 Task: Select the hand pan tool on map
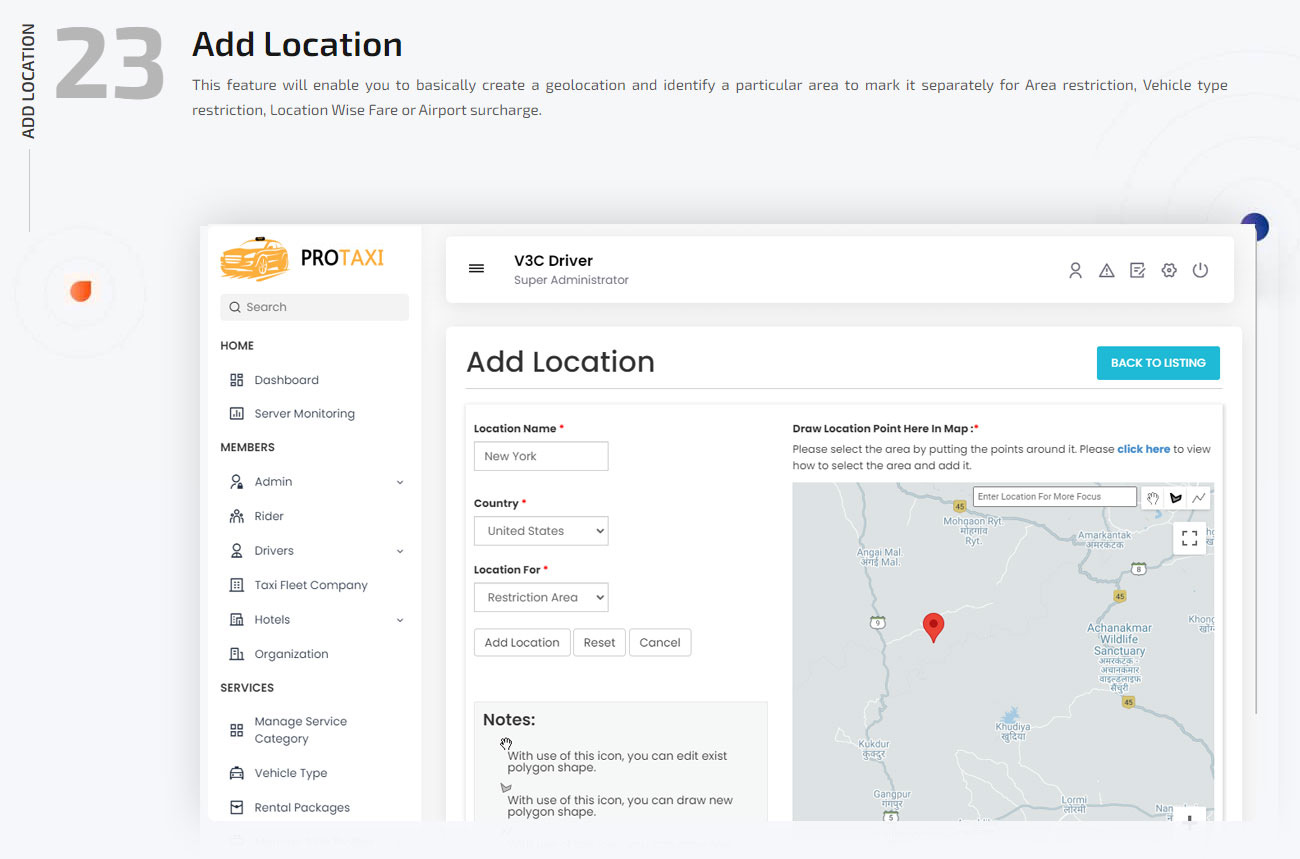[1154, 496]
